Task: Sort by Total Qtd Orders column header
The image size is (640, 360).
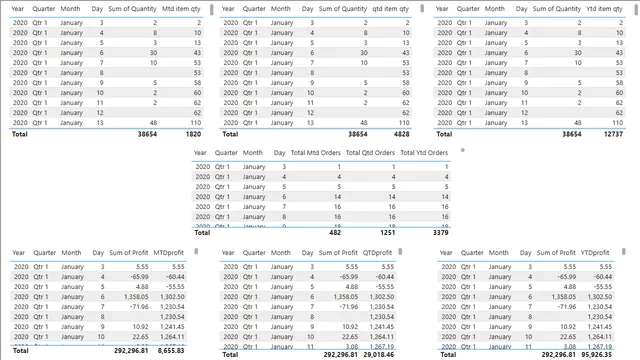Action: coord(370,153)
